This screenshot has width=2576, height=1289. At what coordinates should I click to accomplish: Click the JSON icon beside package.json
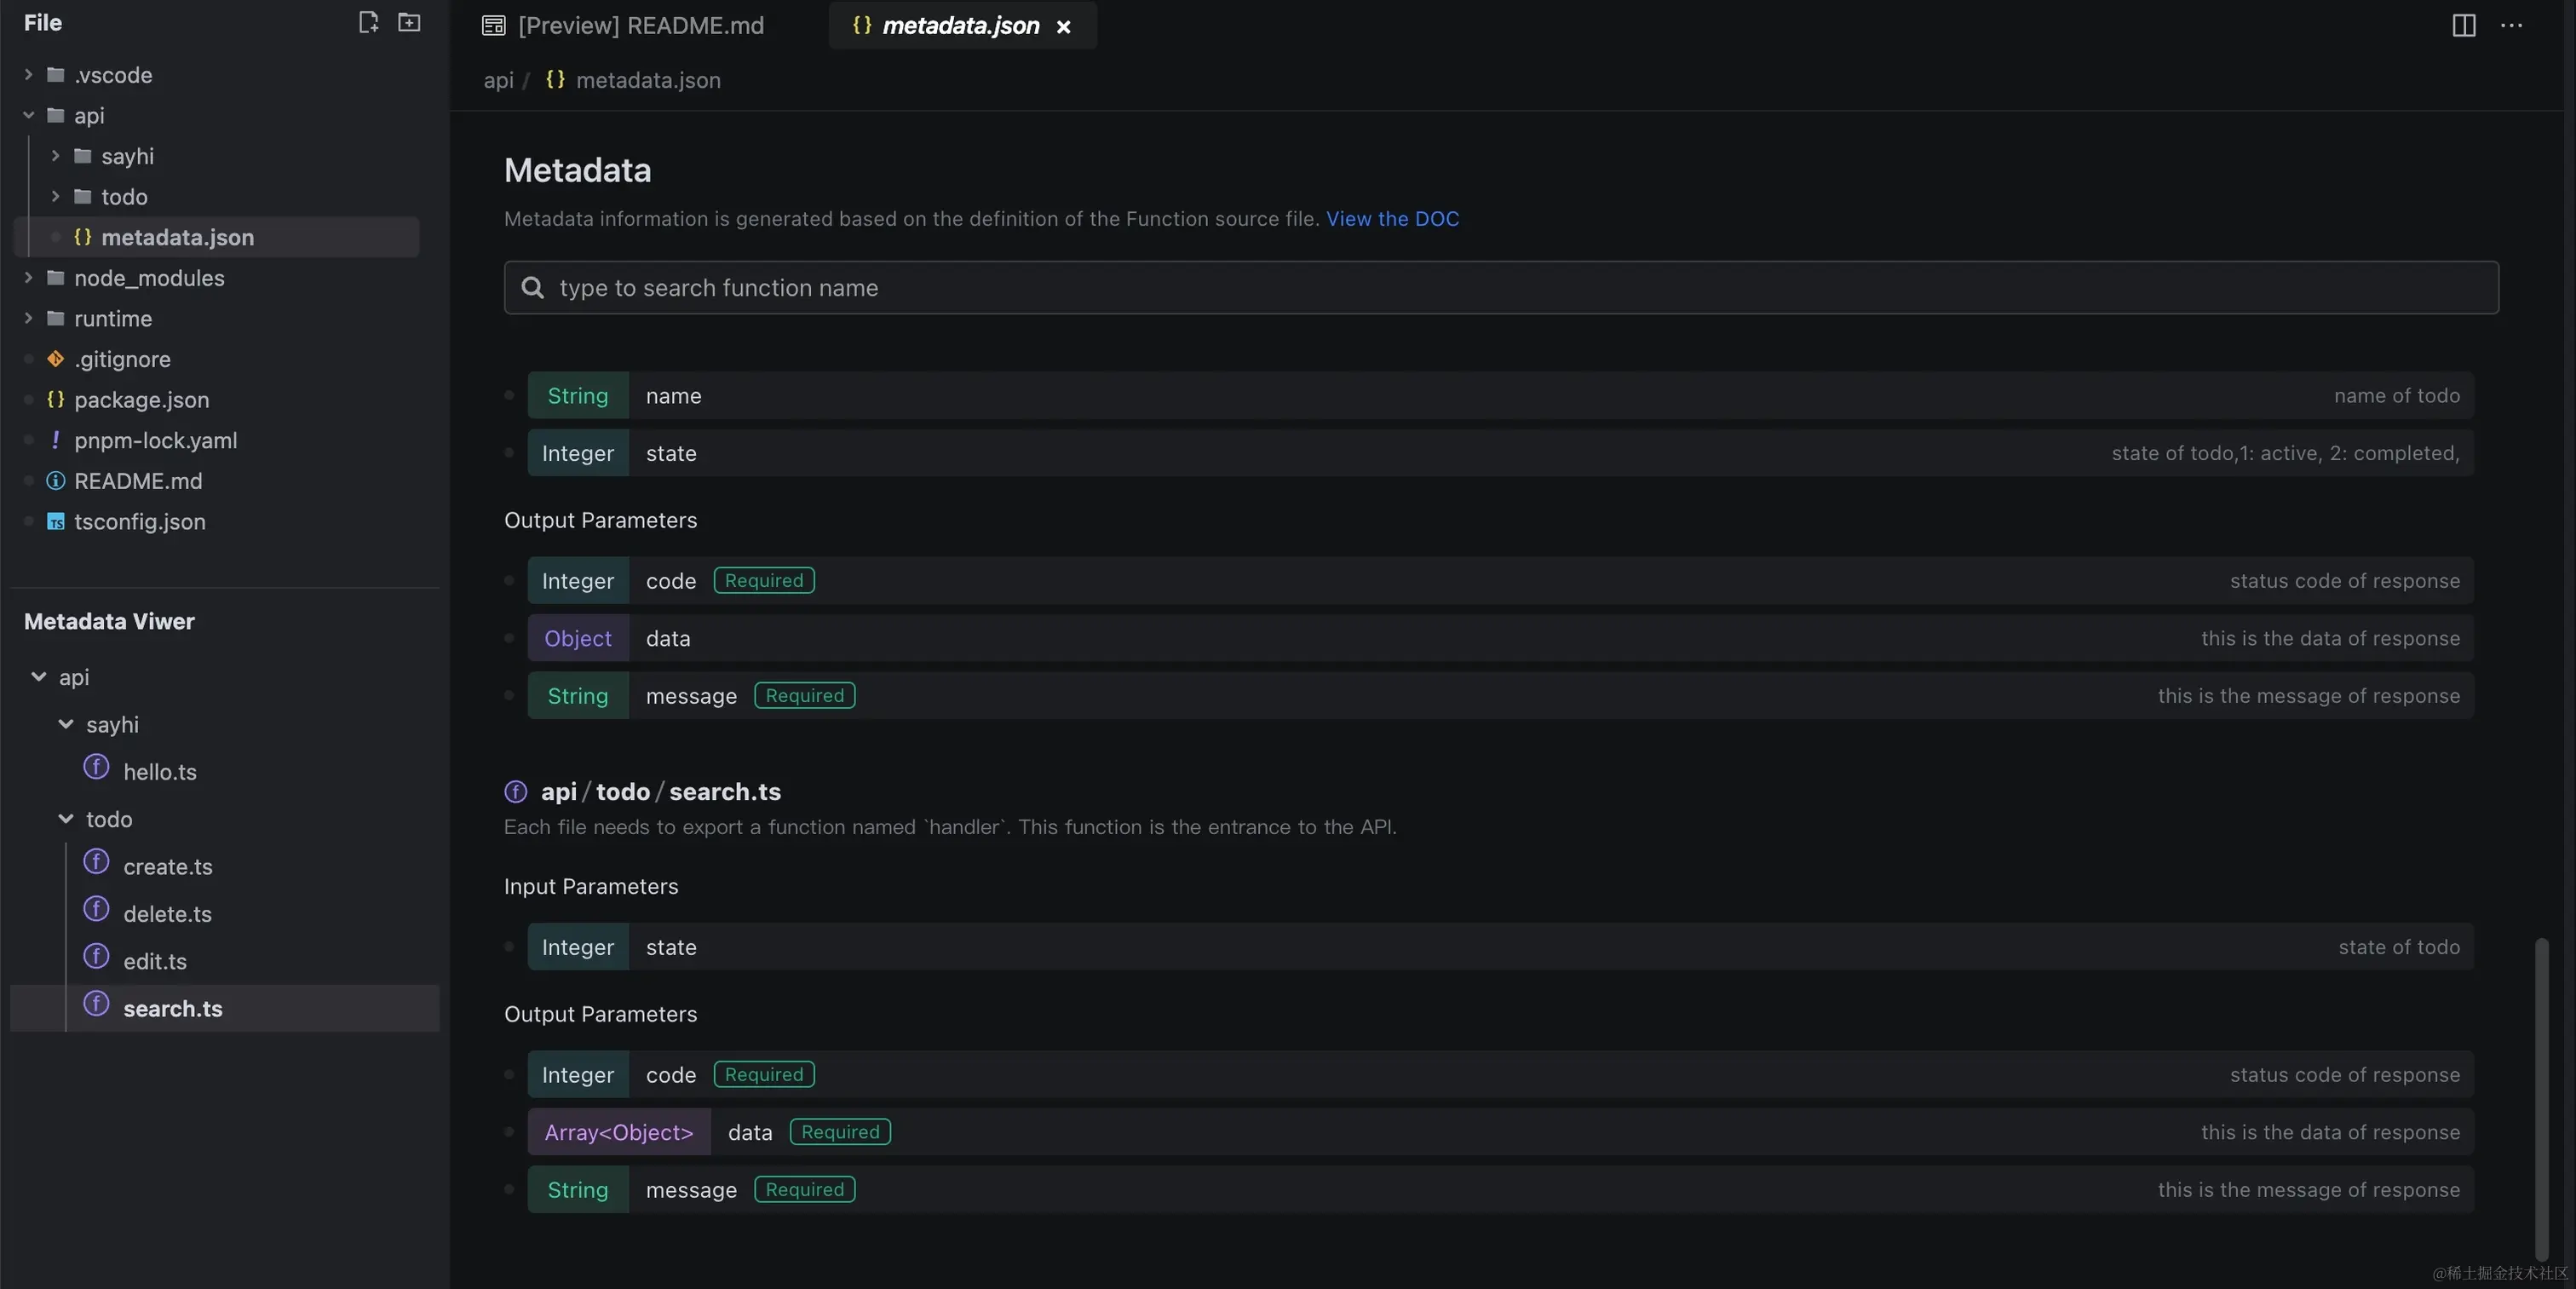click(56, 400)
